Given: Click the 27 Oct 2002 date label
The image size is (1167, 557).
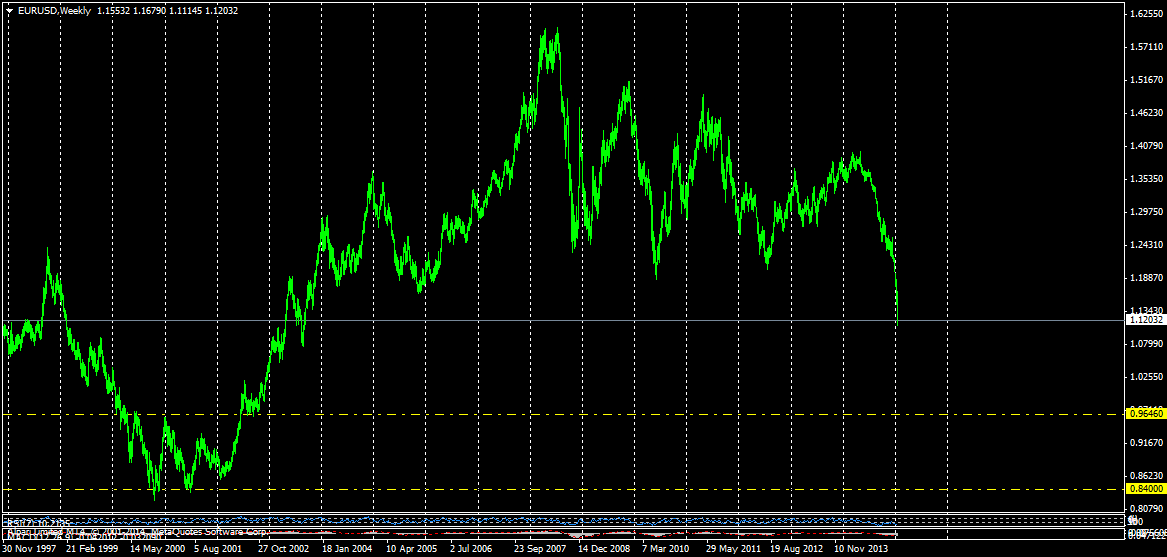Looking at the screenshot, I should pos(284,549).
